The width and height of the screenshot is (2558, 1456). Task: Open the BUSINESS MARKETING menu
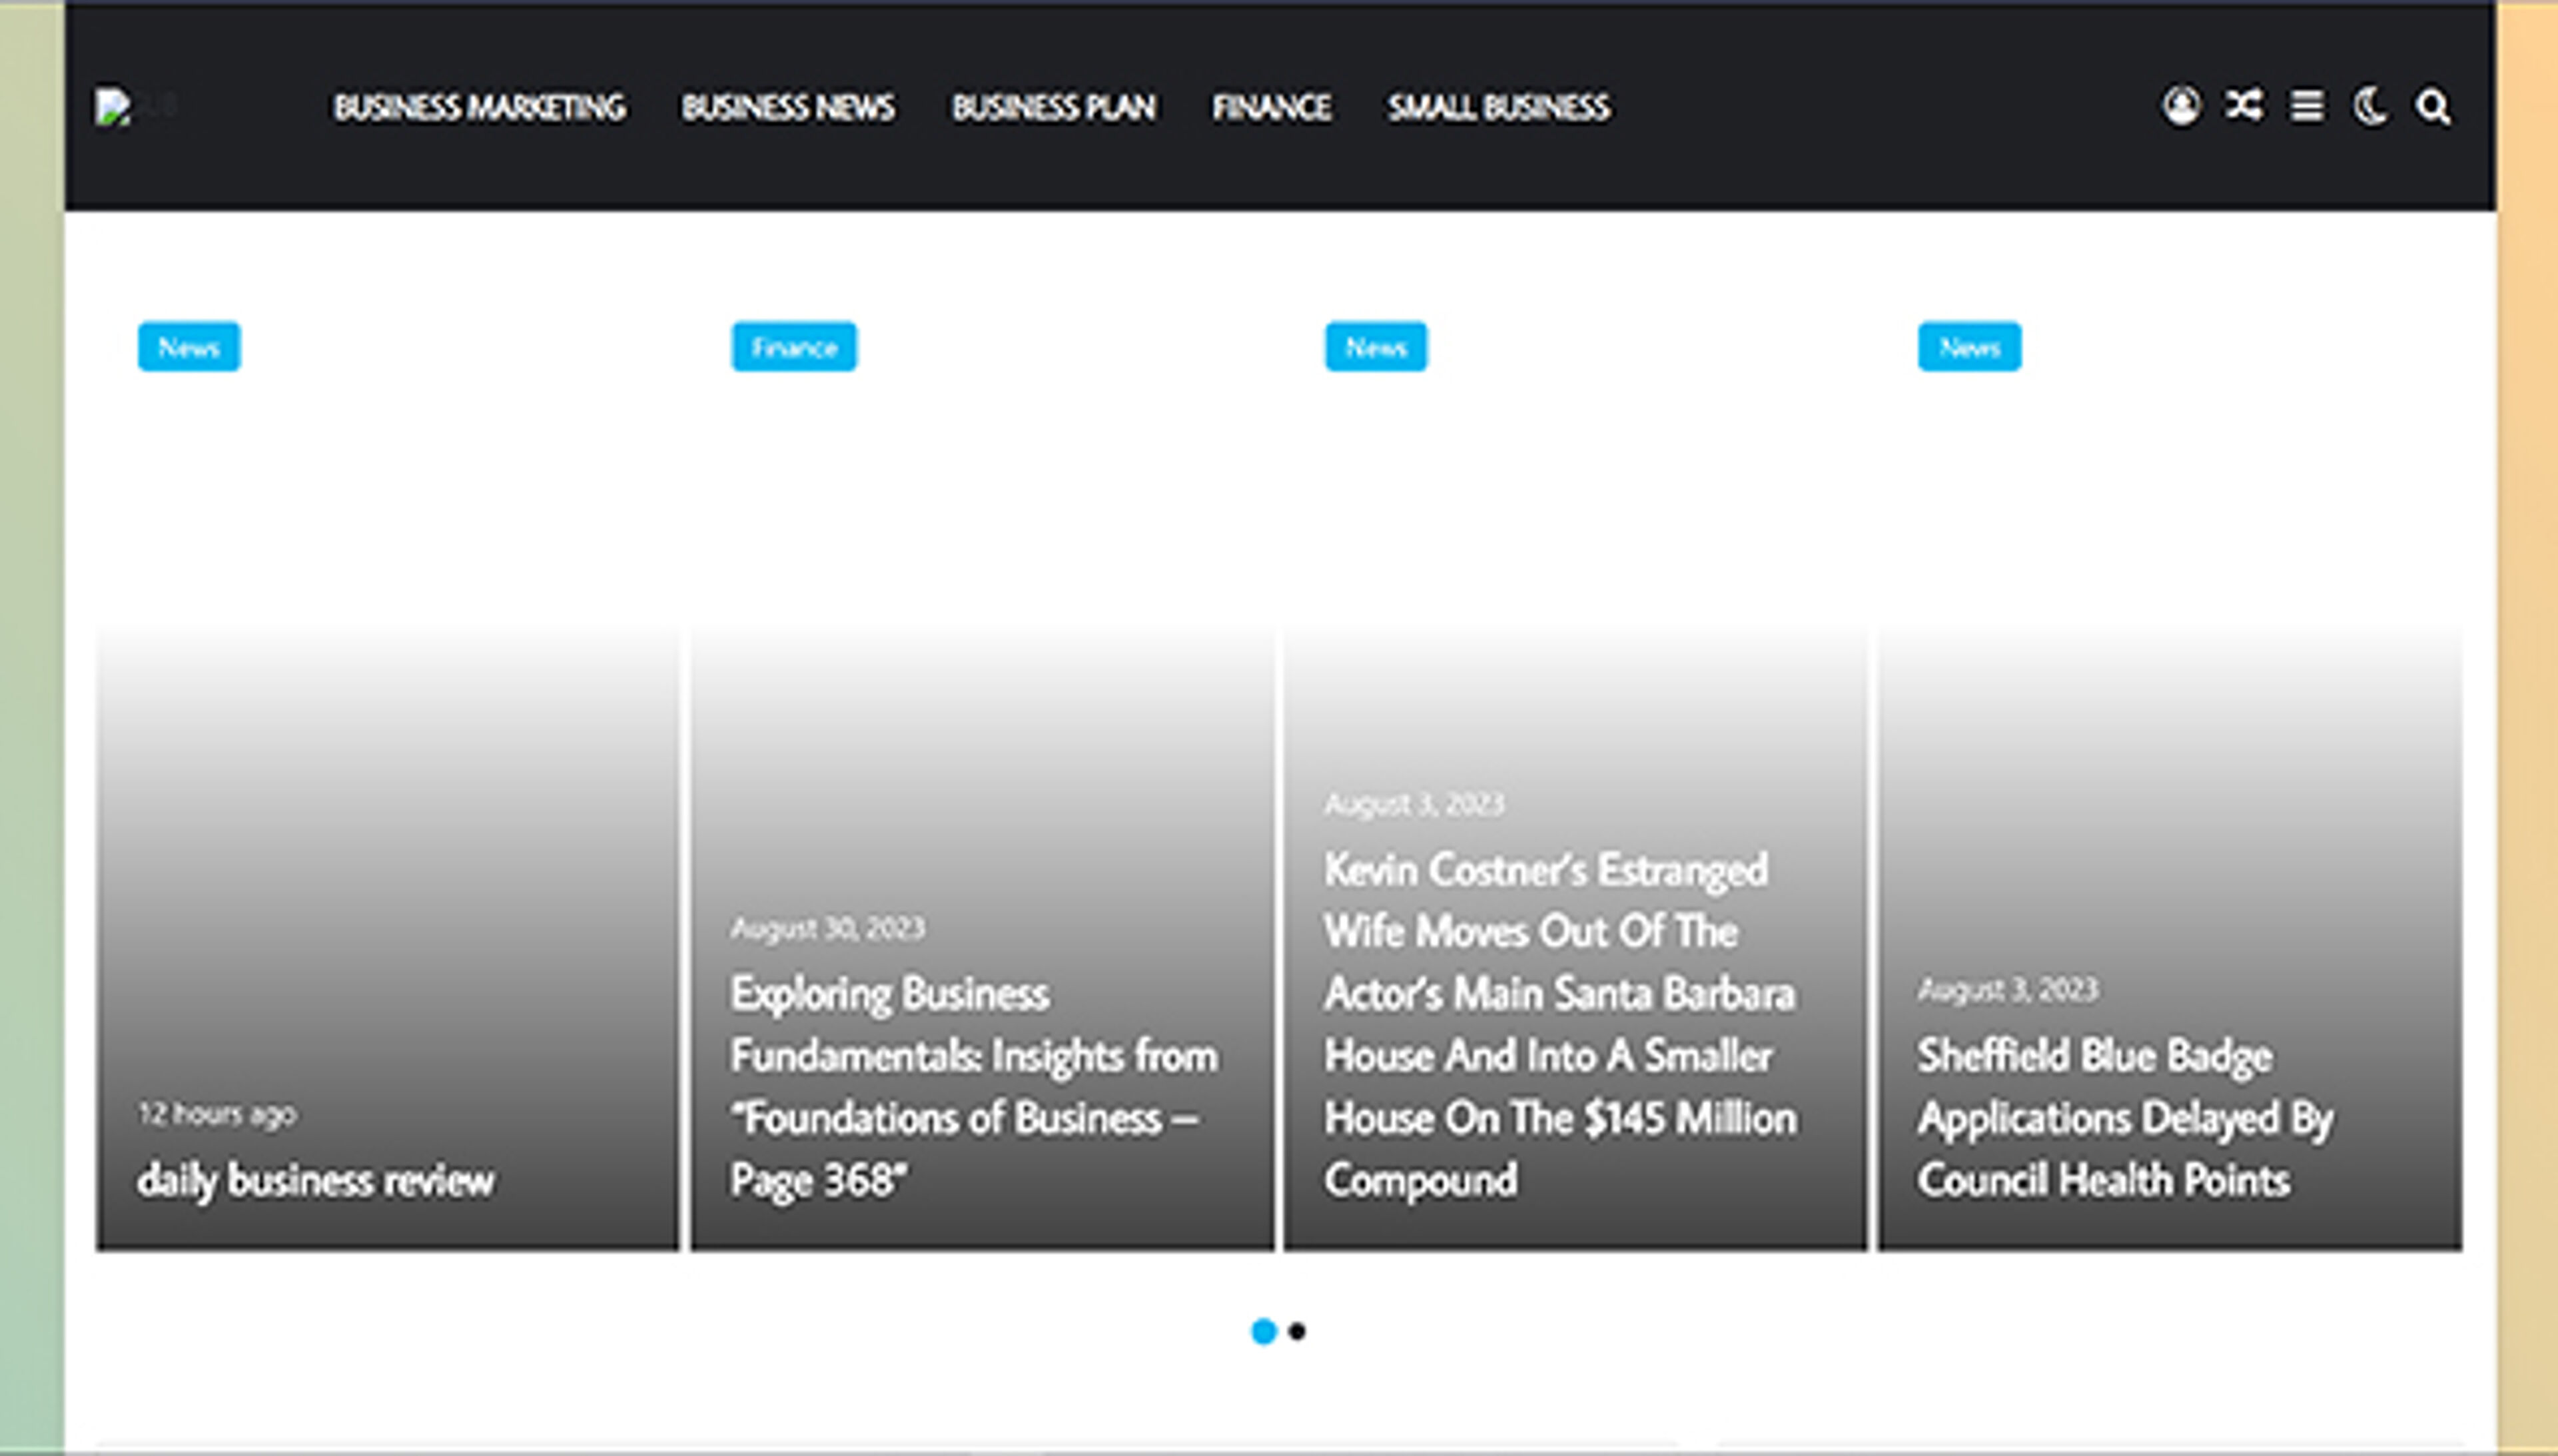(x=480, y=107)
